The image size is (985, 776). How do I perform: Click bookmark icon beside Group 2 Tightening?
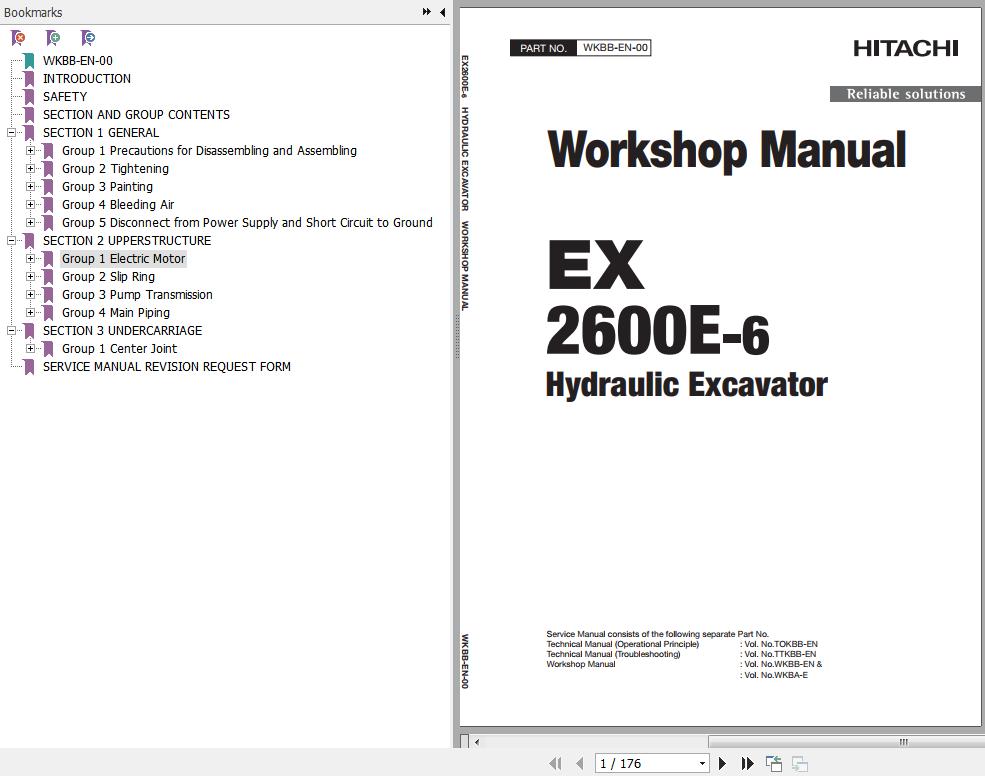coord(48,169)
